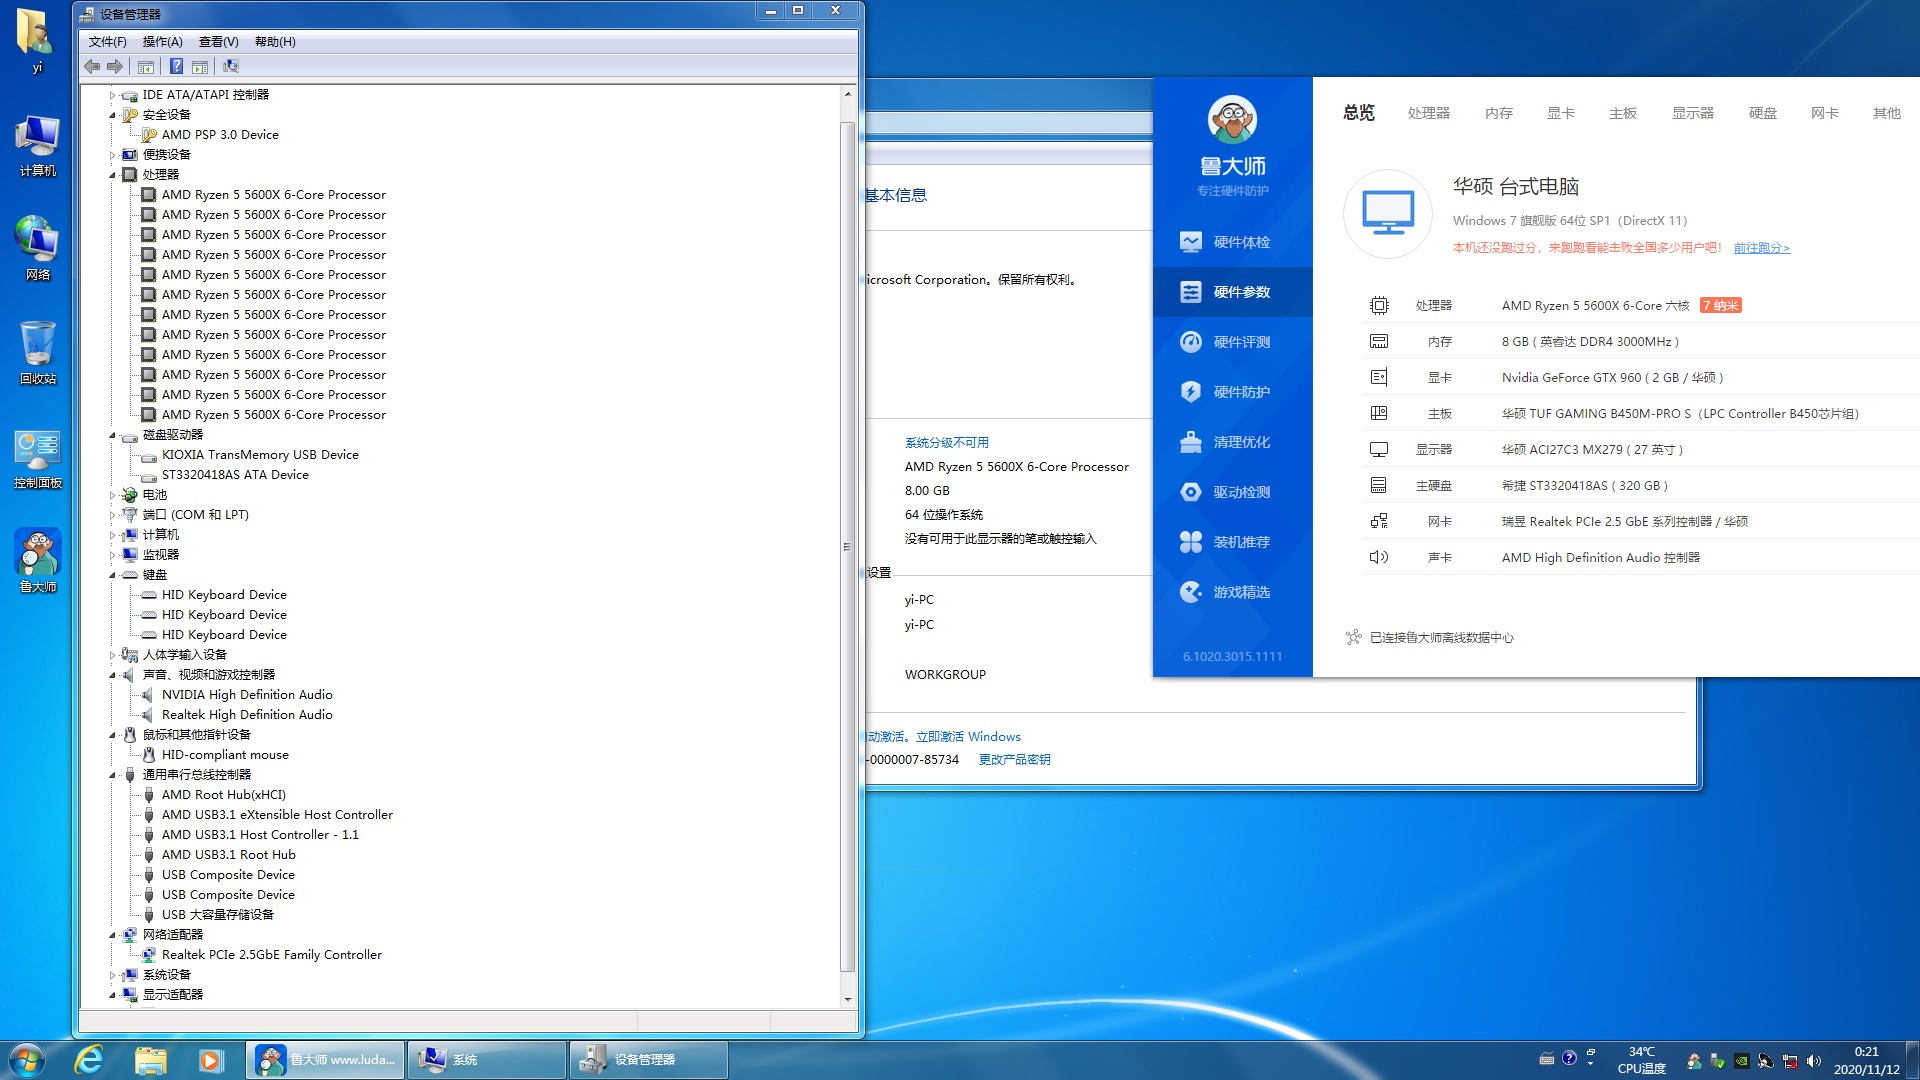Open 装机推荐 in Ludashi sidebar
This screenshot has height=1080, width=1920.
[1232, 542]
